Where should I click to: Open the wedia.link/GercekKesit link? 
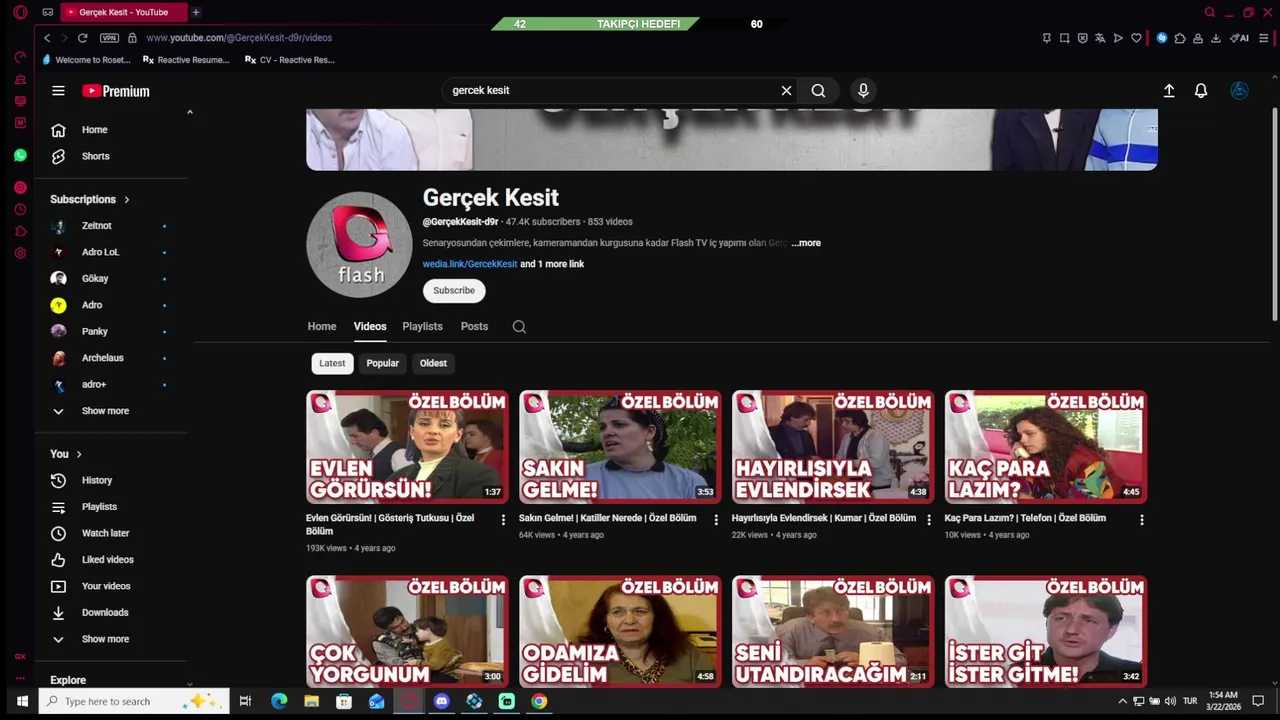point(470,264)
